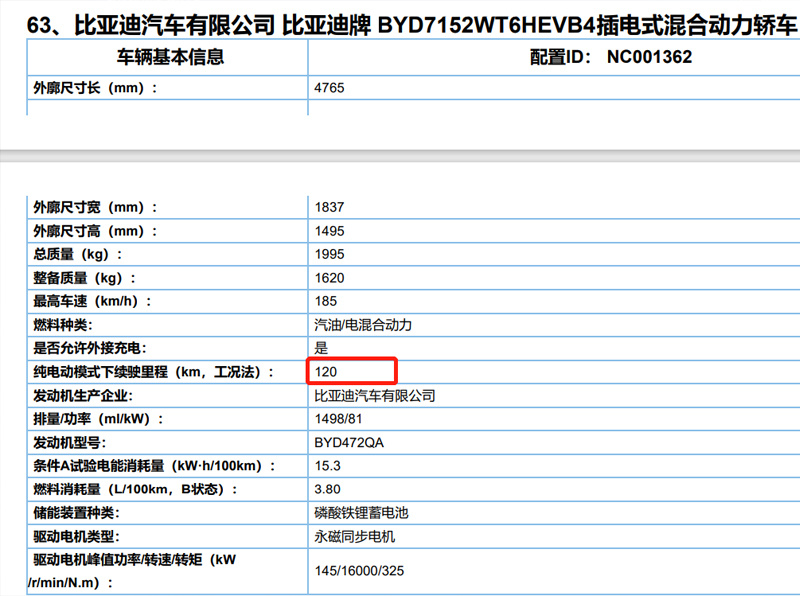Select the 纯电动模式下续驶里程 label
Image resolution: width=800 pixels, height=596 pixels.
point(153,371)
